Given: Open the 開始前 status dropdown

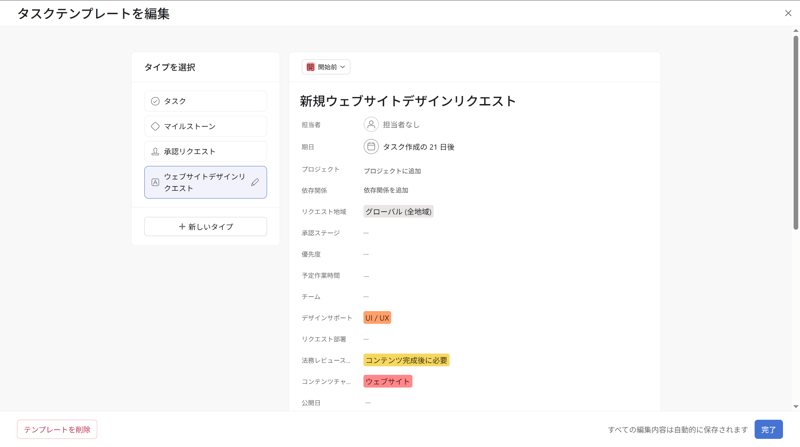Looking at the screenshot, I should point(326,67).
